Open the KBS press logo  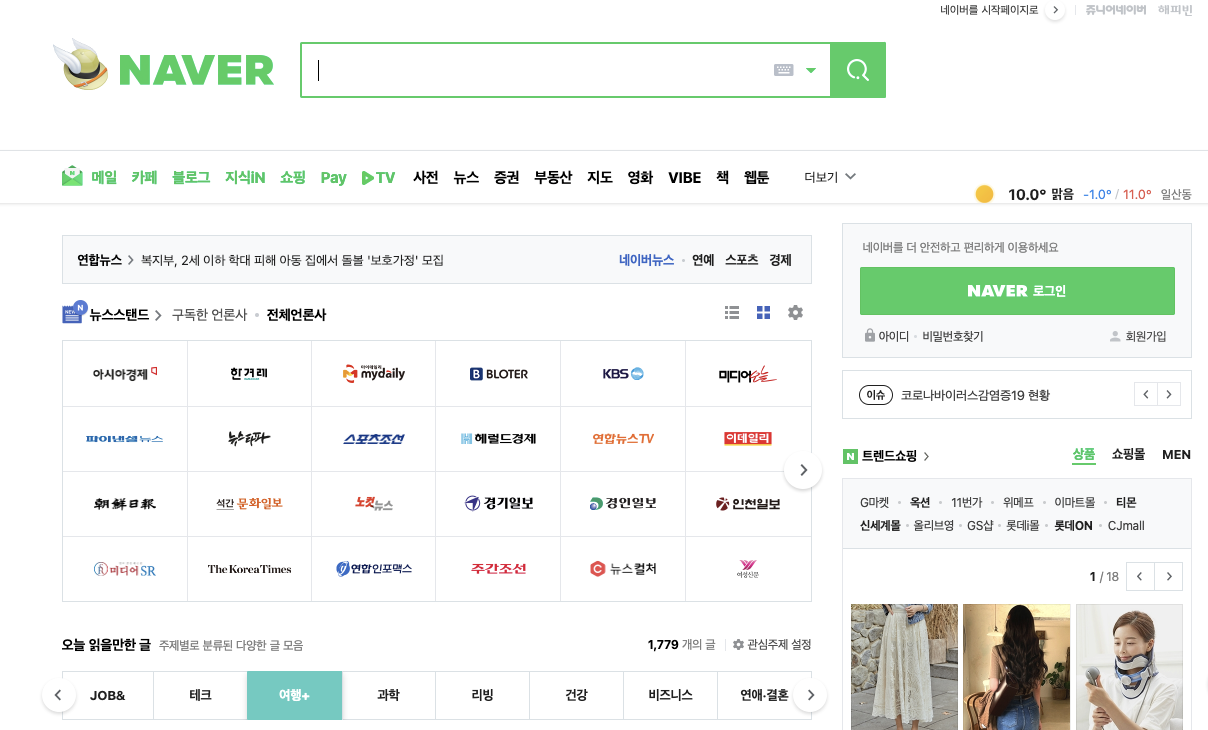pyautogui.click(x=623, y=373)
